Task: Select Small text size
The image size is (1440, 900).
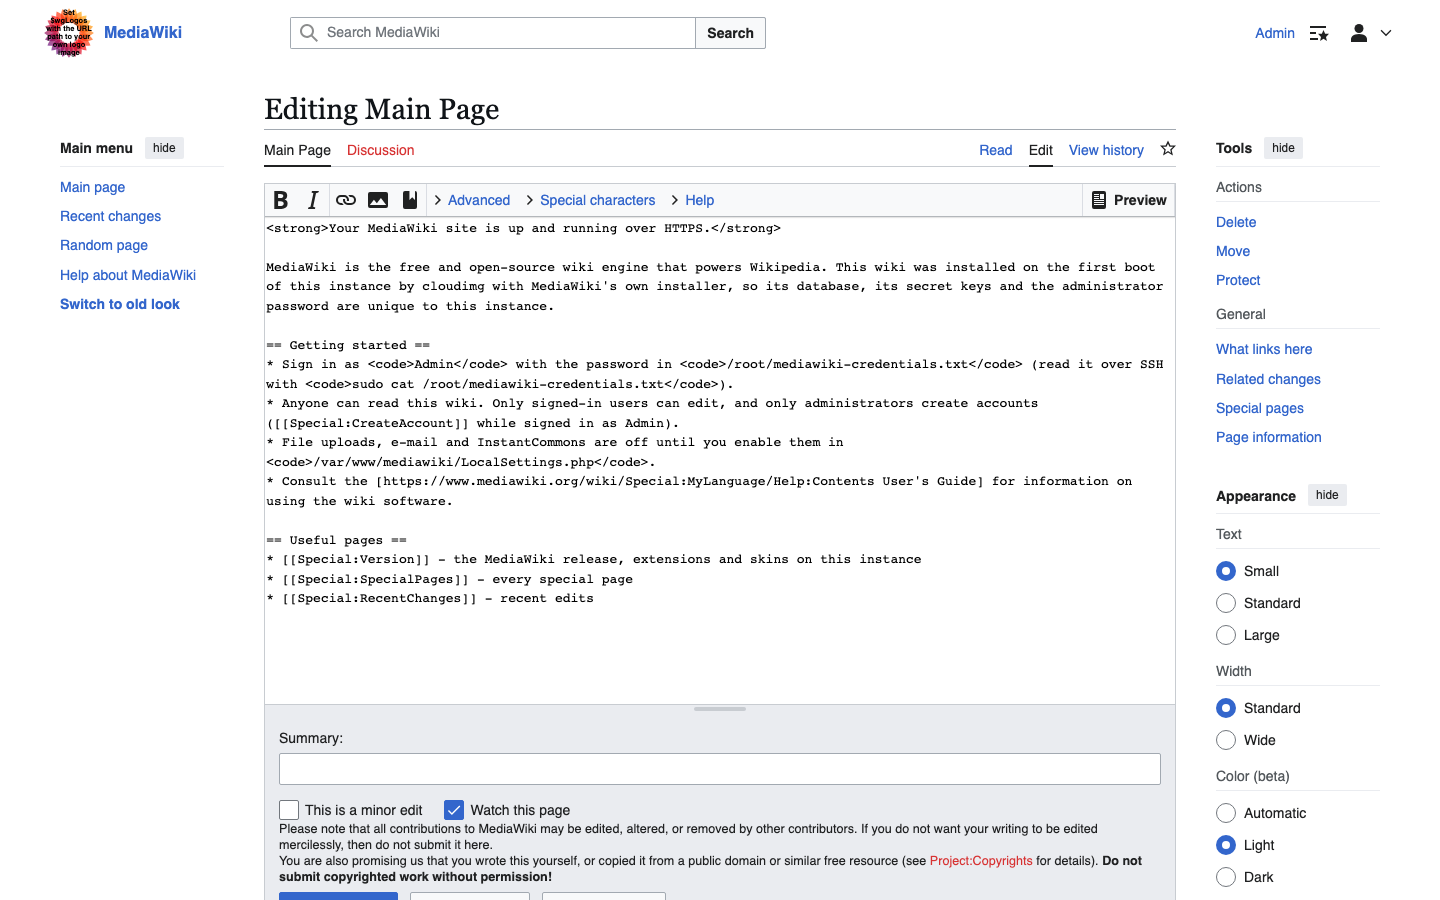Action: click(x=1226, y=571)
